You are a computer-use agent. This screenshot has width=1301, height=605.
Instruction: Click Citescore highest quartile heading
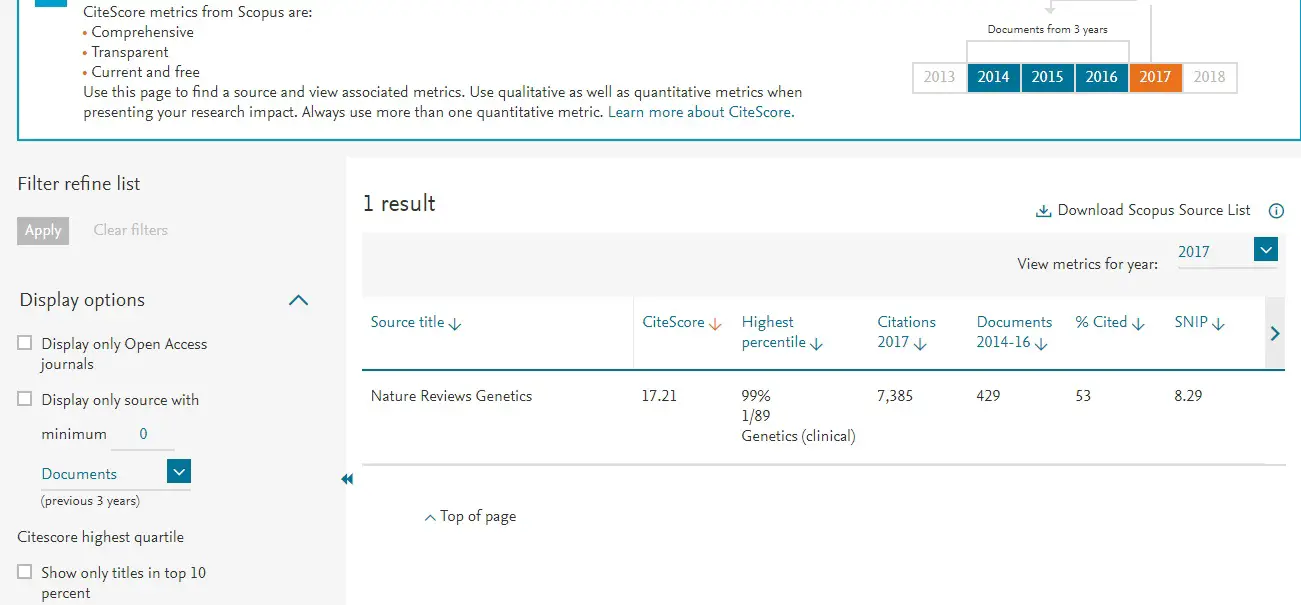(101, 537)
